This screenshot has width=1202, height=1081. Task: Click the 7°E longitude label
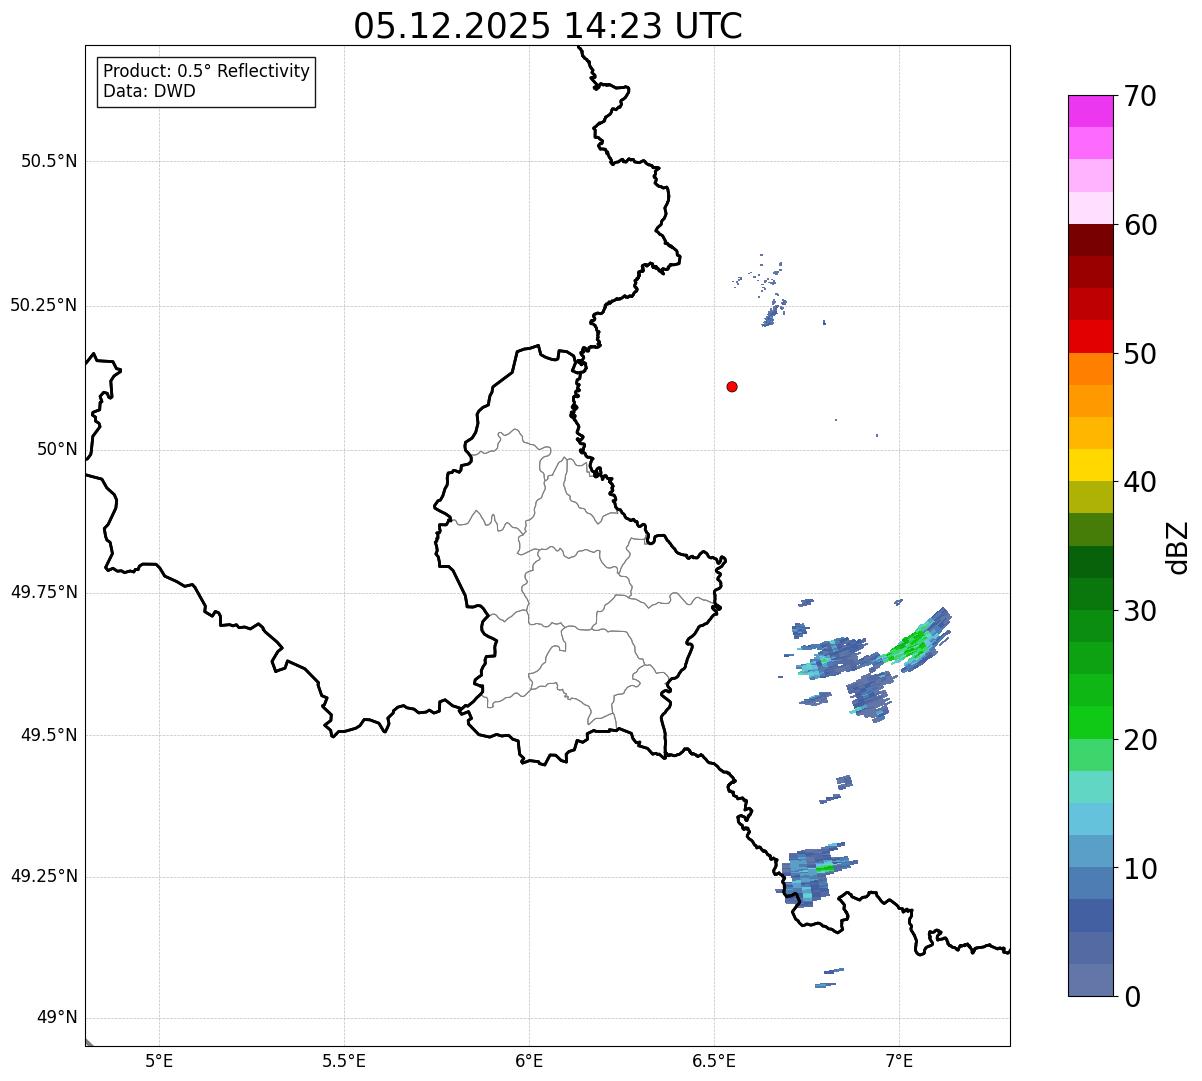coord(899,1060)
